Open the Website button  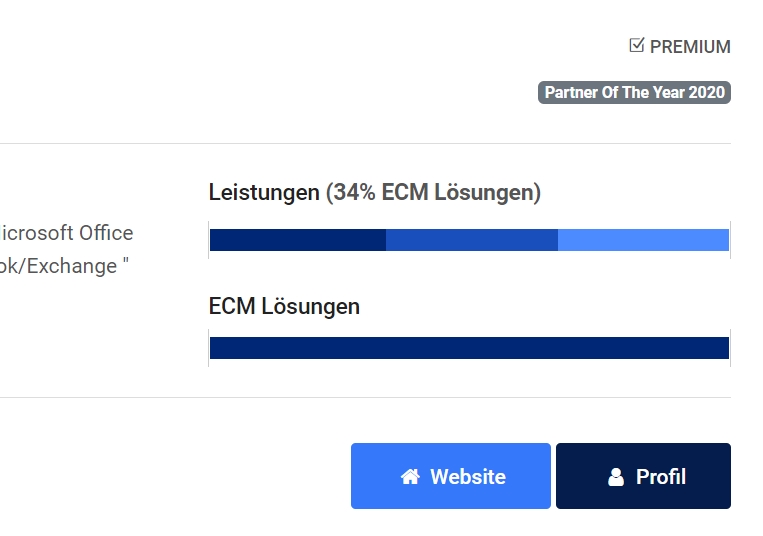tap(451, 476)
